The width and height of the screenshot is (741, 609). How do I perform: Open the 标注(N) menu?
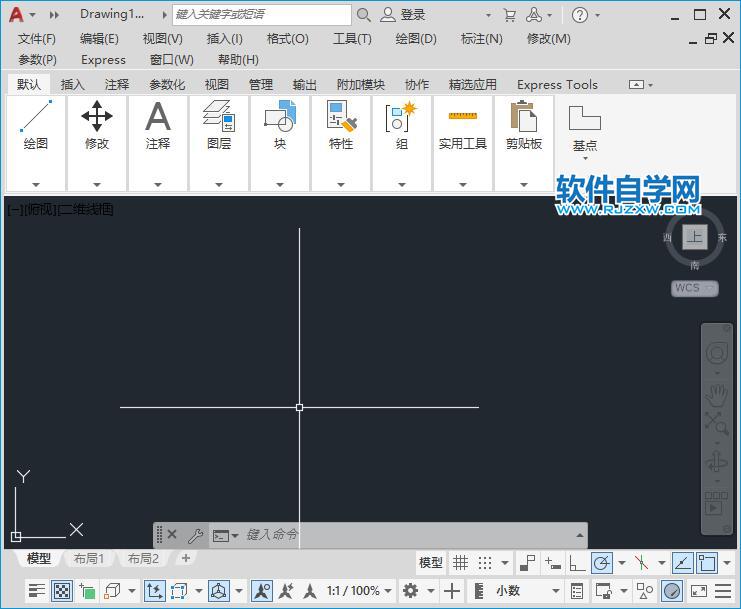482,39
